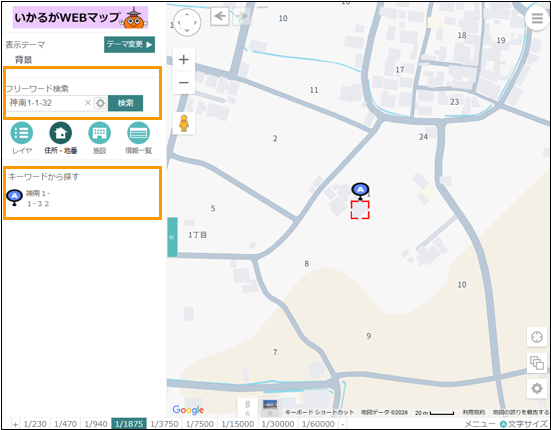Open キーボード ショートカット link
This screenshot has width=551, height=430.
[x=319, y=412]
